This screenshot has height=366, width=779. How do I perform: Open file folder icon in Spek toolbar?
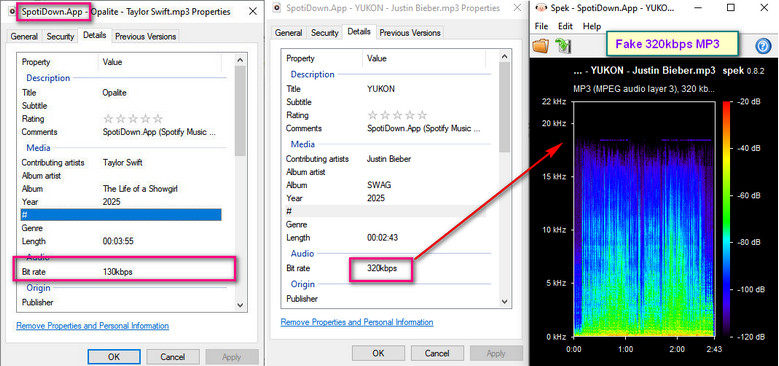click(x=540, y=46)
